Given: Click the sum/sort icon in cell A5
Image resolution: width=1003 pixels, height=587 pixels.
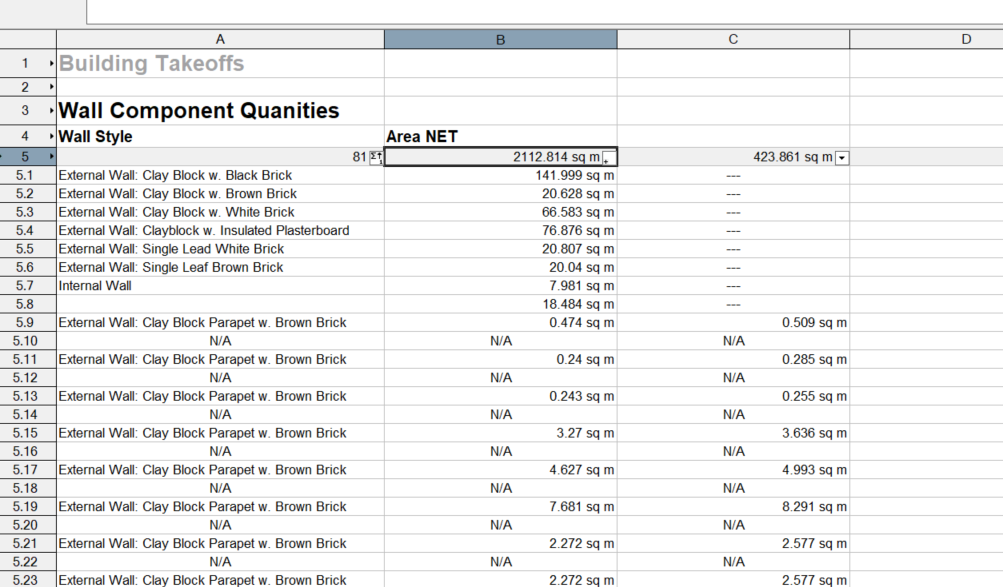Looking at the screenshot, I should pyautogui.click(x=376, y=157).
